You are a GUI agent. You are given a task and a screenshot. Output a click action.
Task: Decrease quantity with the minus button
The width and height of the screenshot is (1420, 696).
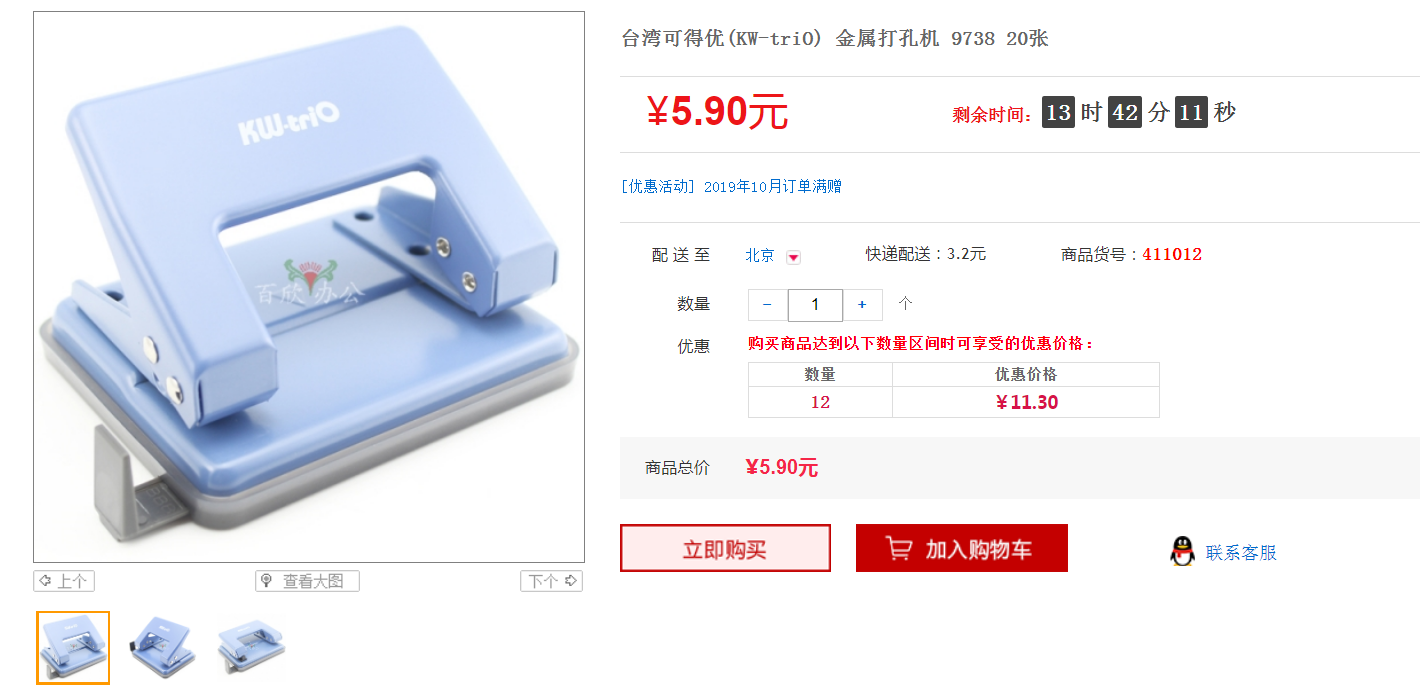point(767,305)
